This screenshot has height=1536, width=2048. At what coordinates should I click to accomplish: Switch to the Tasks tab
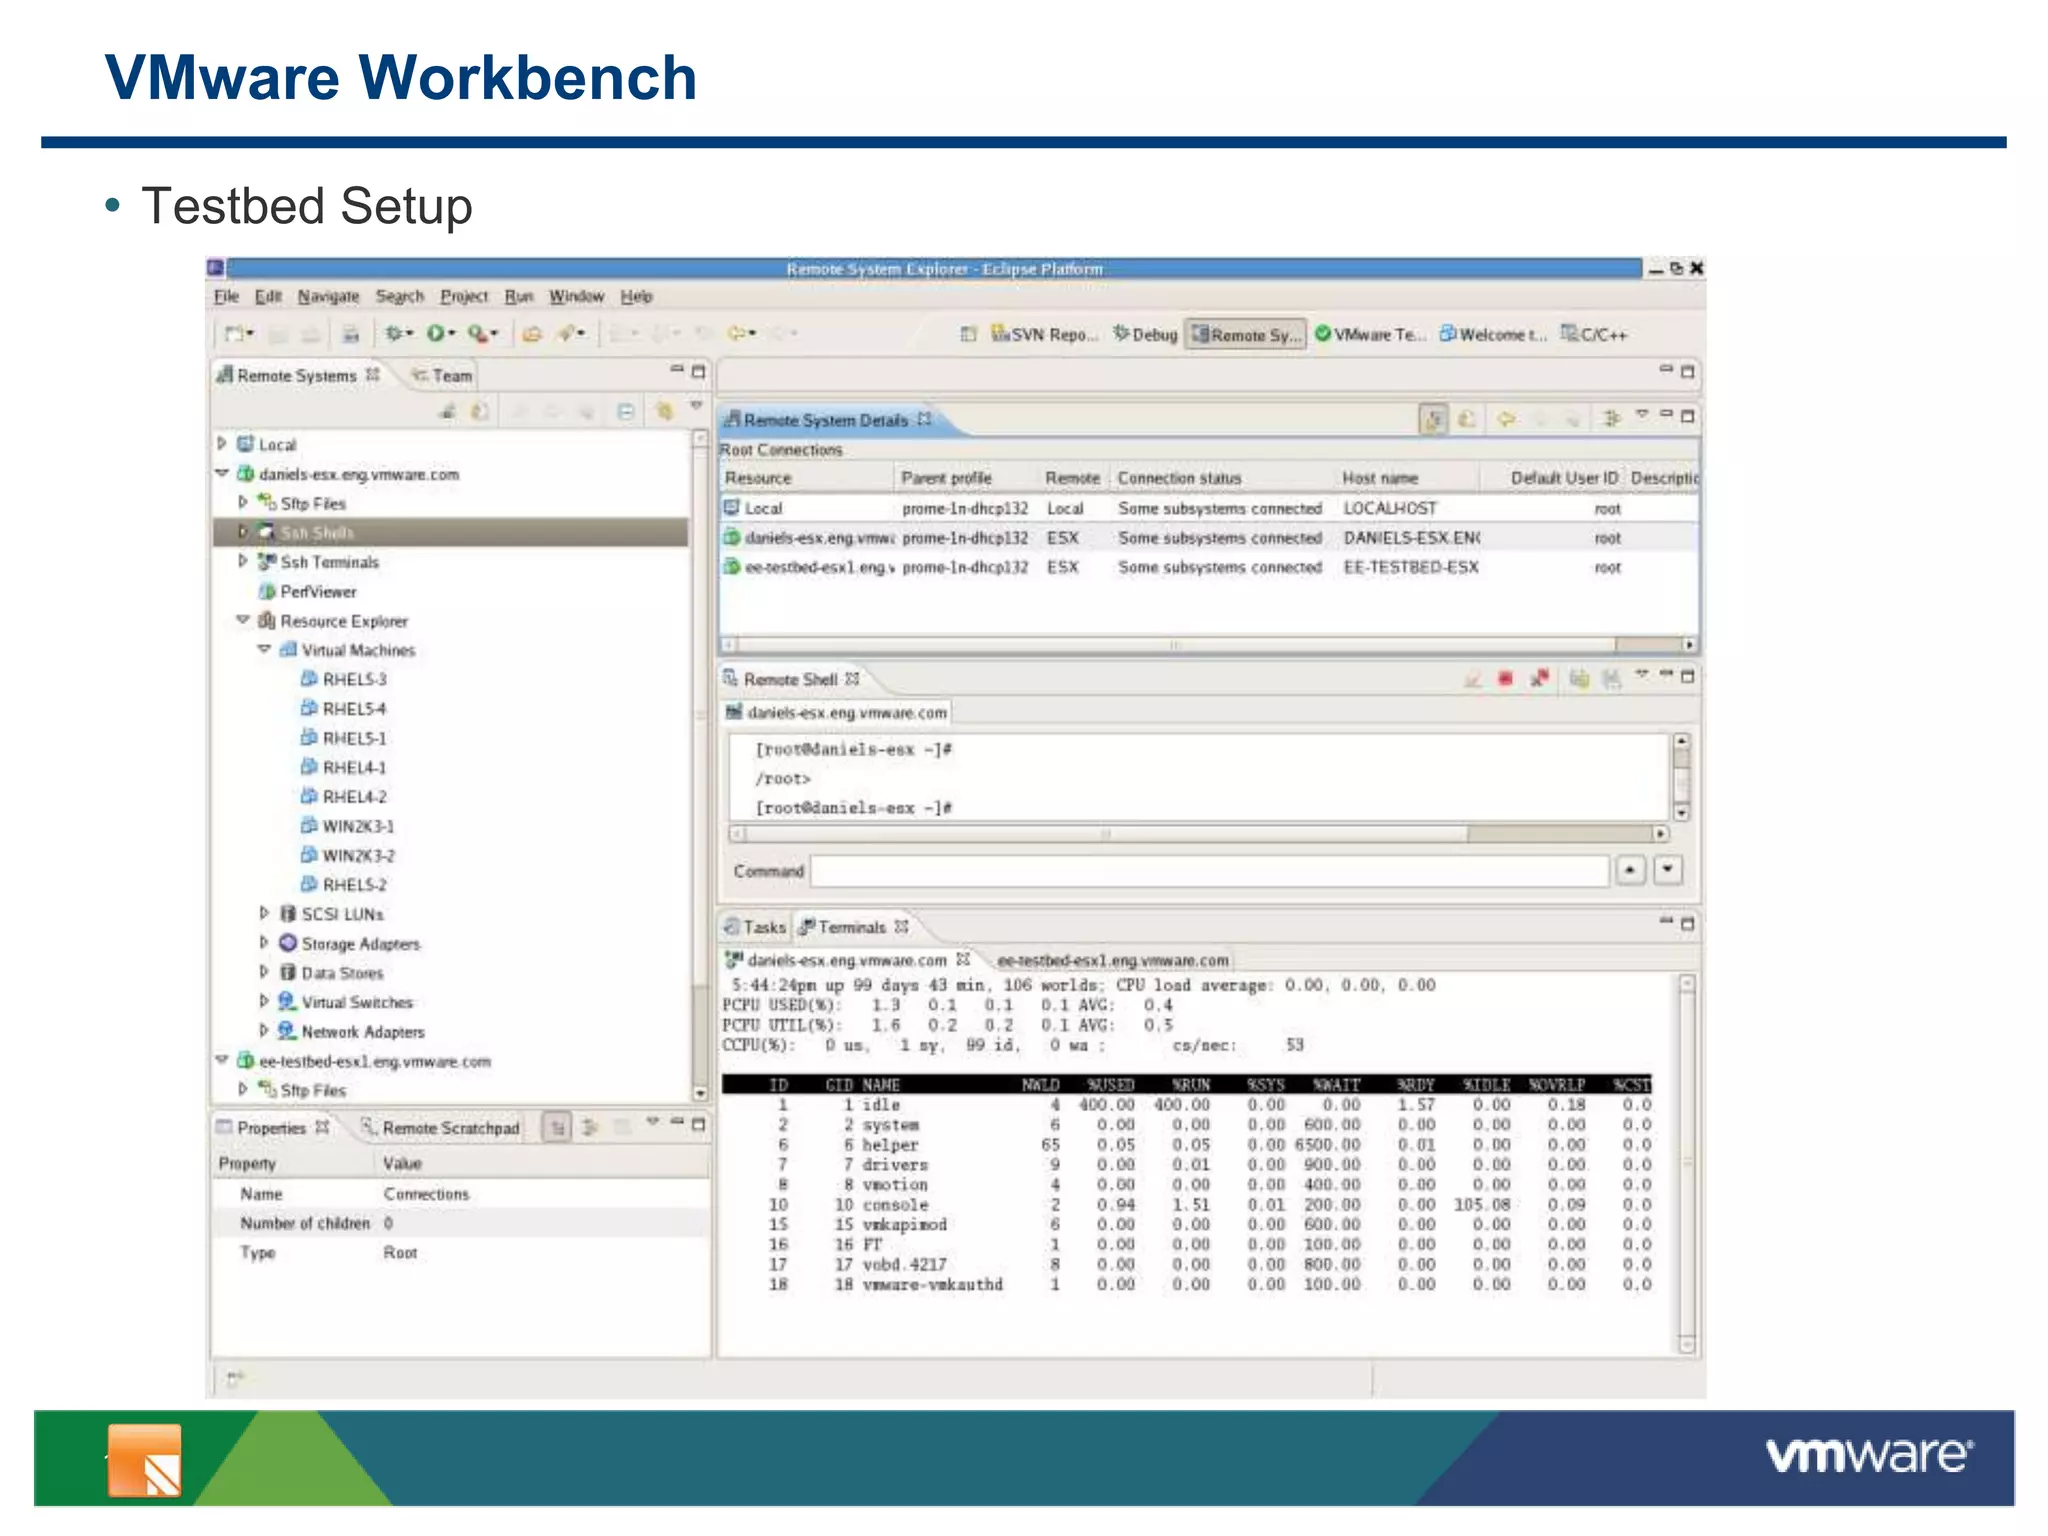tap(755, 927)
